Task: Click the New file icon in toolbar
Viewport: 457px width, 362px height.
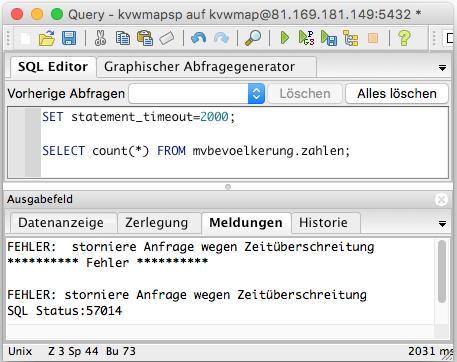Action: click(x=26, y=38)
